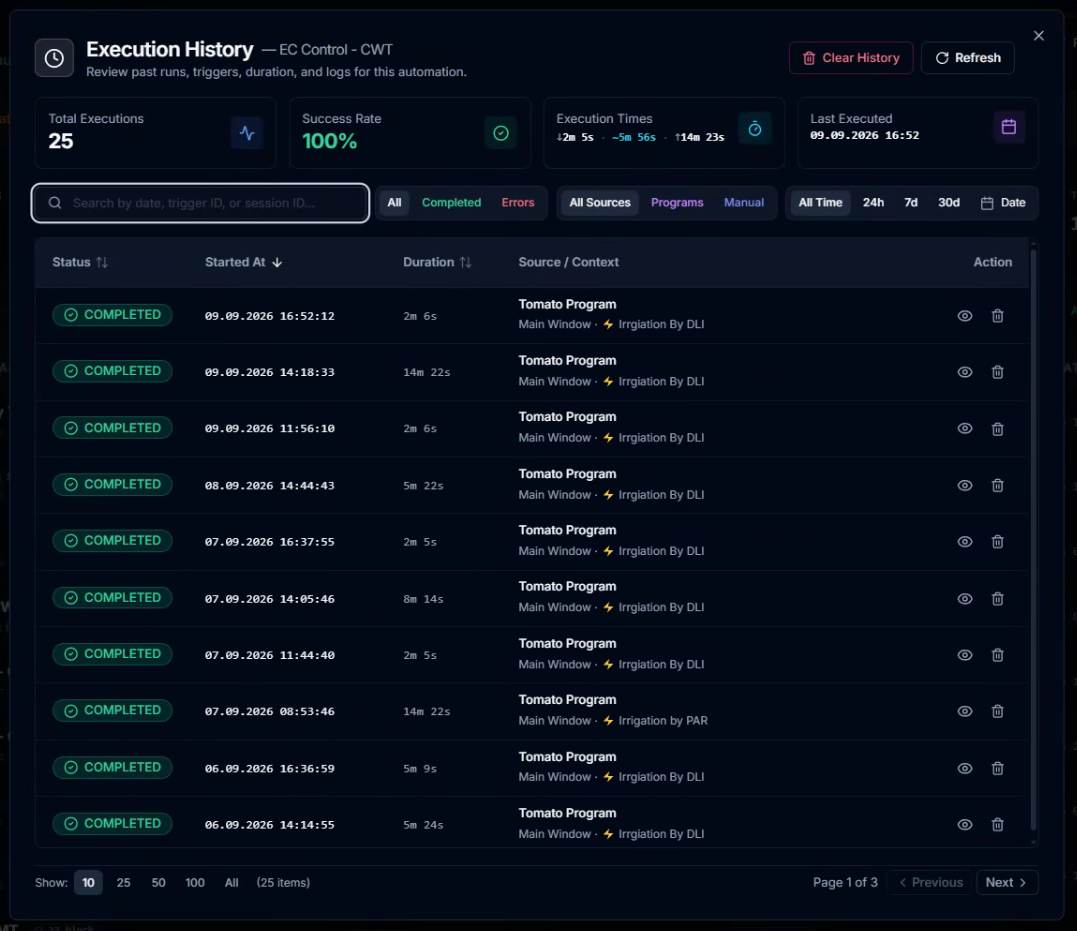Image resolution: width=1077 pixels, height=931 pixels.
Task: Click the '14m 22s' duration of 09.09.2026 14:18:33
Action: pos(427,372)
